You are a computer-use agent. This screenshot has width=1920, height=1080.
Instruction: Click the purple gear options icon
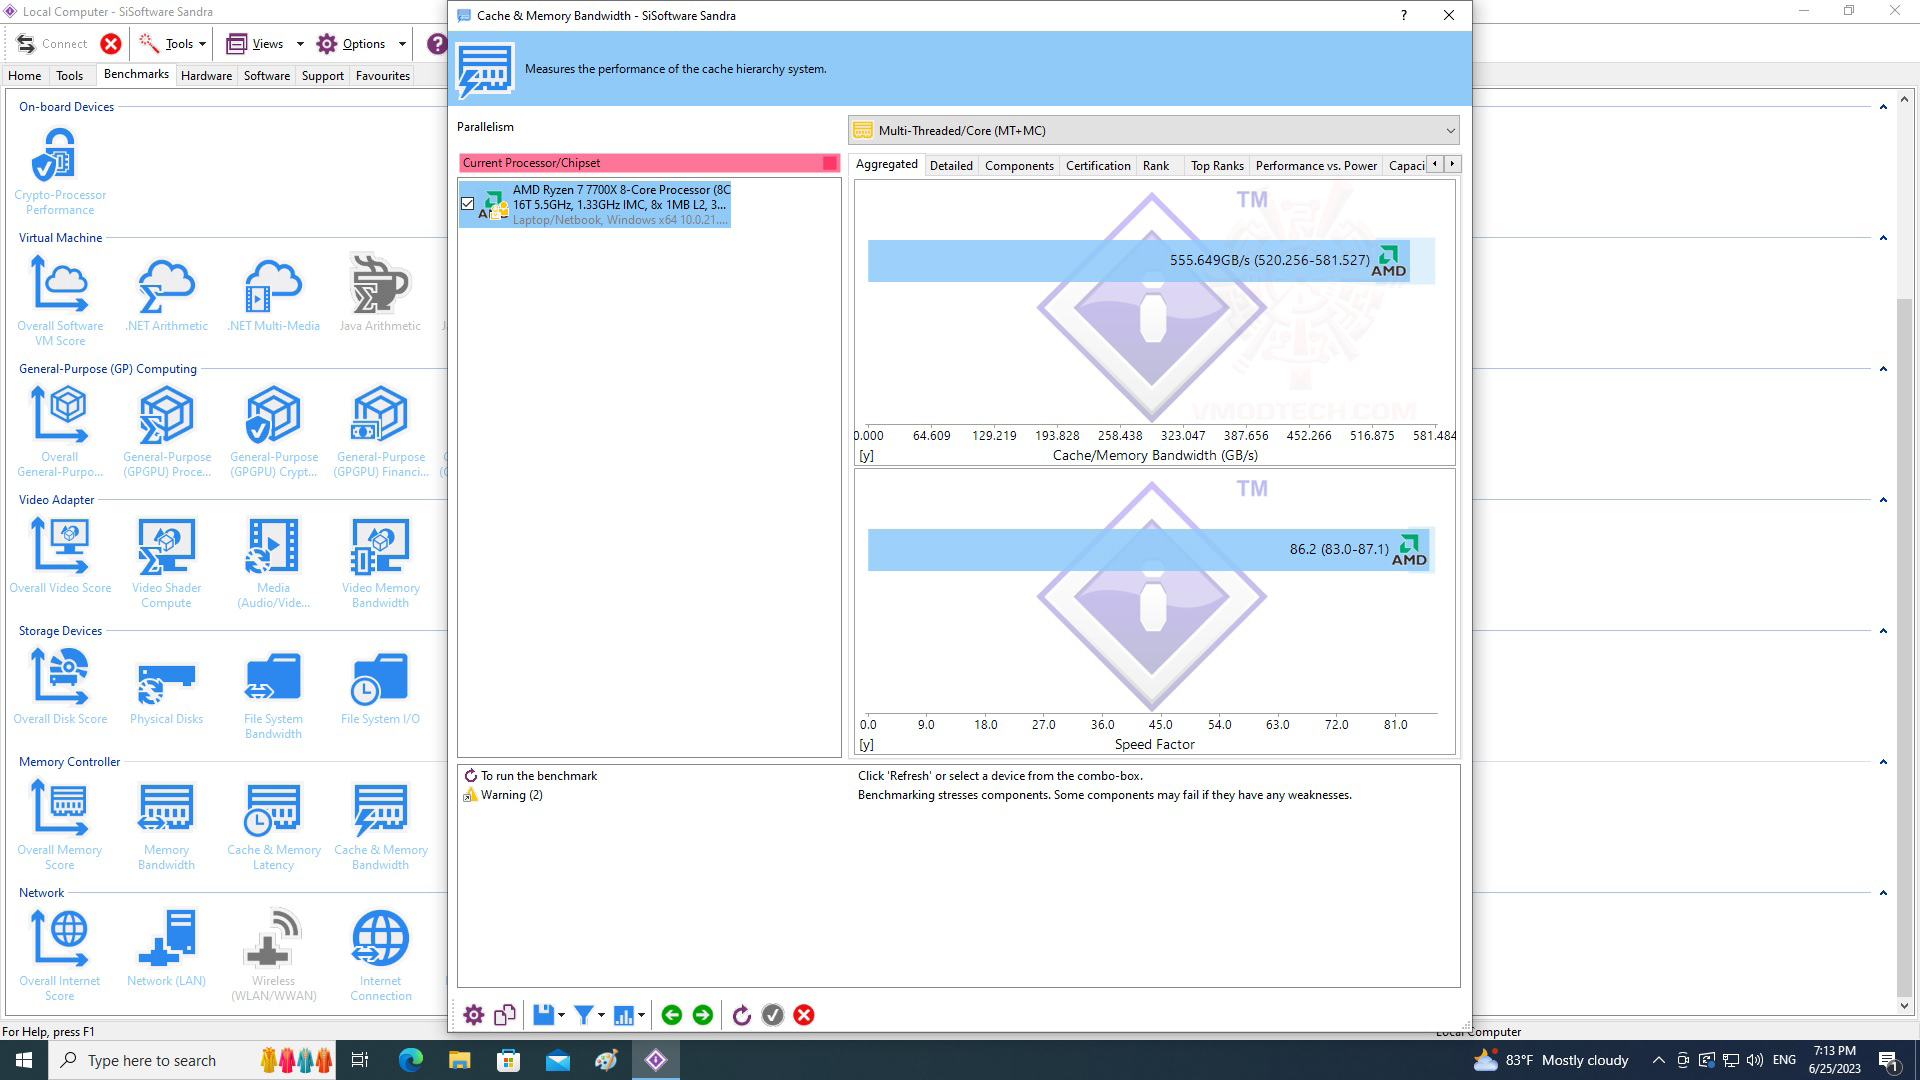[473, 1015]
